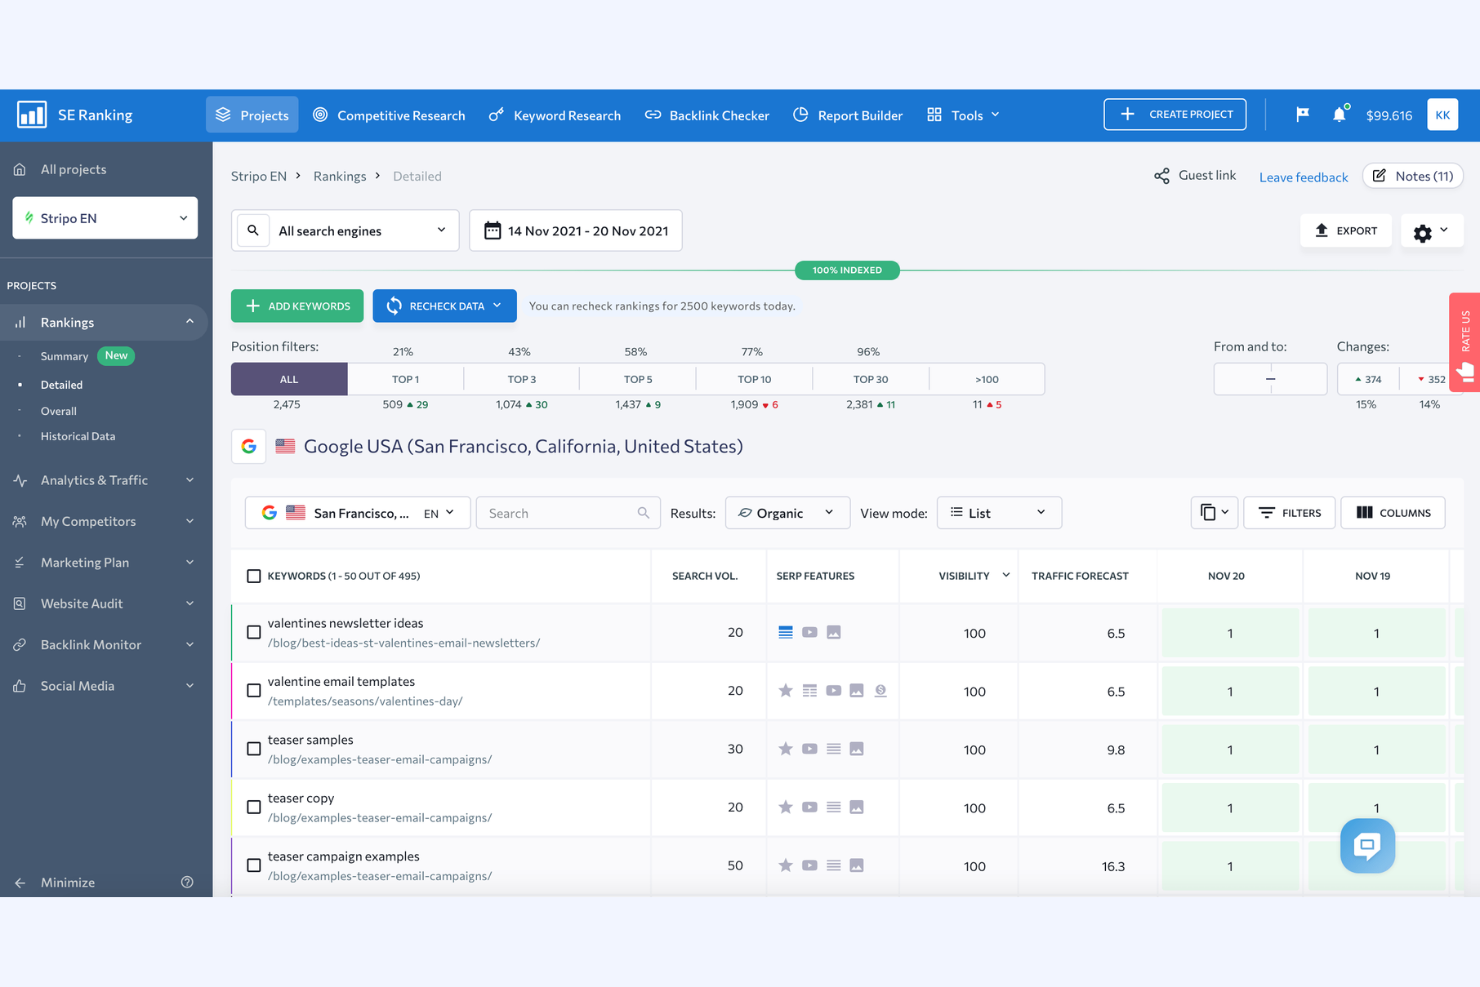The image size is (1480, 987).
Task: Open the Competitive Research menu
Action: coord(389,114)
